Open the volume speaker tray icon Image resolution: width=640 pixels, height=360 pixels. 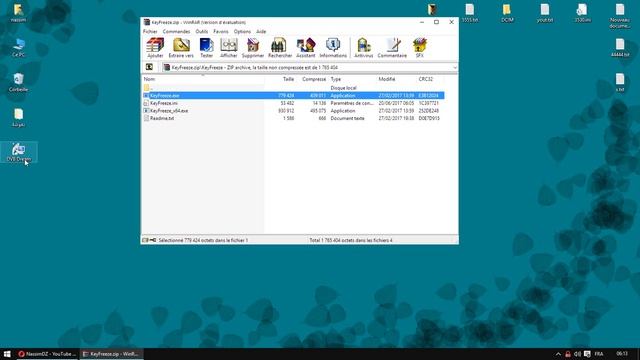577,354
